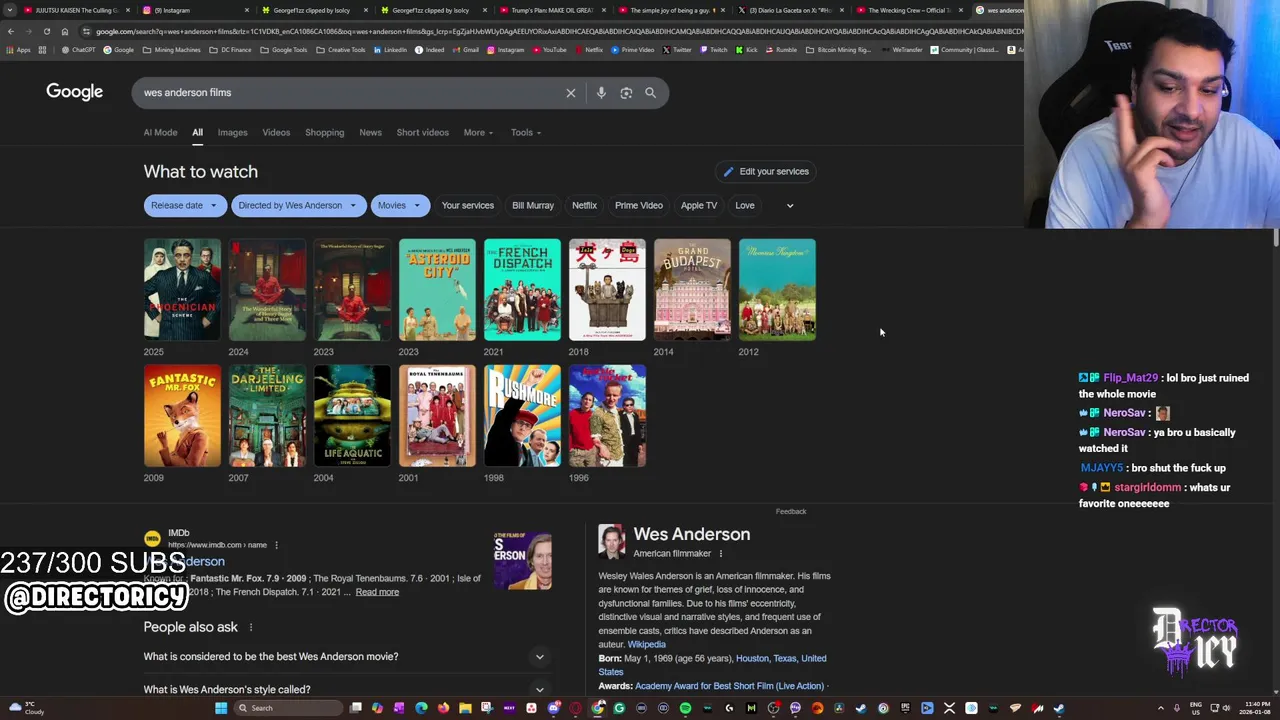Click the Read more link in IMDb result

point(377,592)
